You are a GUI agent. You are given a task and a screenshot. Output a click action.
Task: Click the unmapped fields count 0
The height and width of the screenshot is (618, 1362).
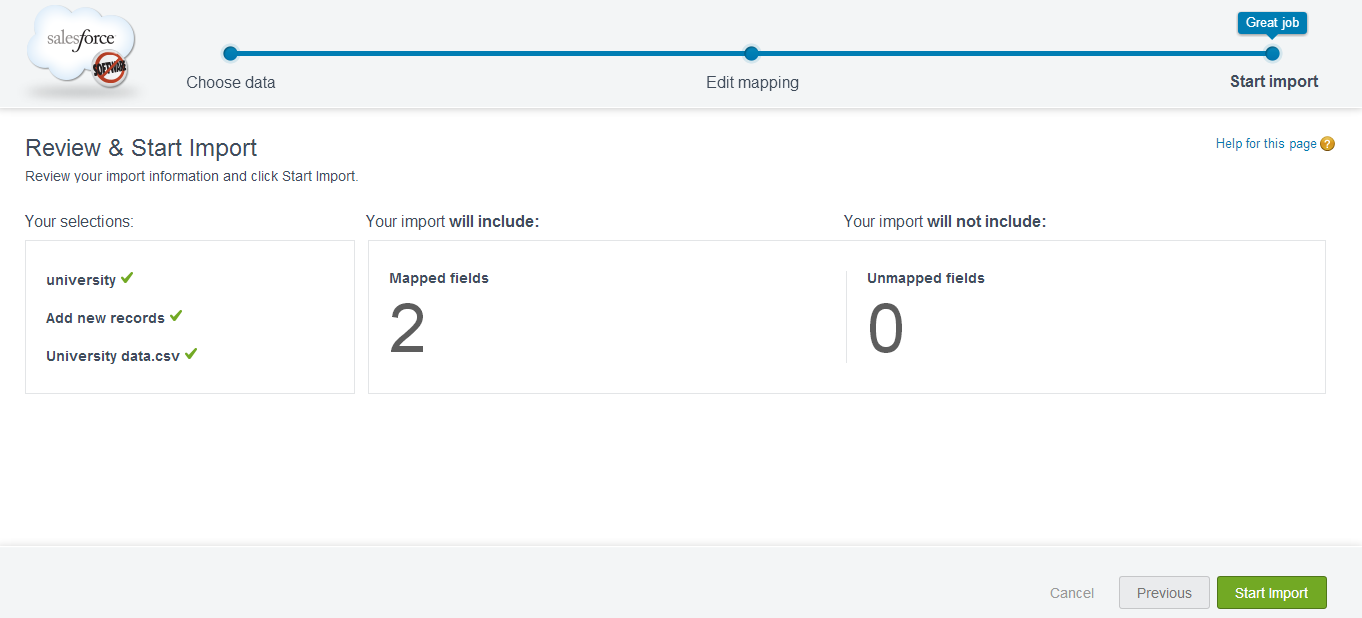886,329
